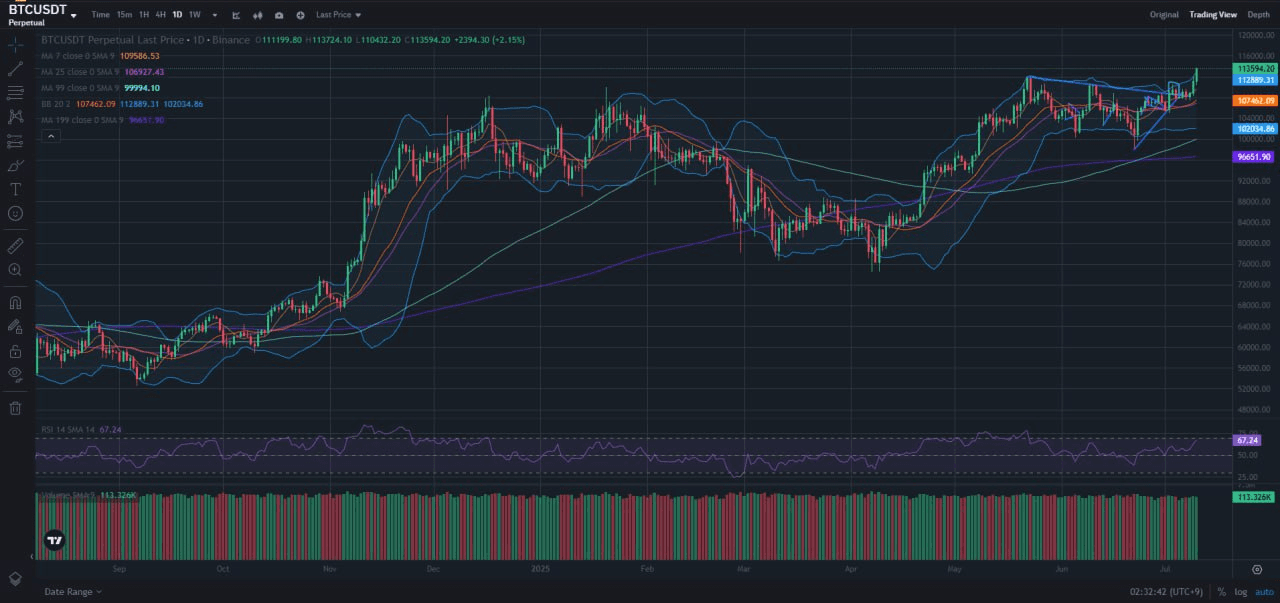1280x603 pixels.
Task: Toggle lock all drawings
Action: 15,351
